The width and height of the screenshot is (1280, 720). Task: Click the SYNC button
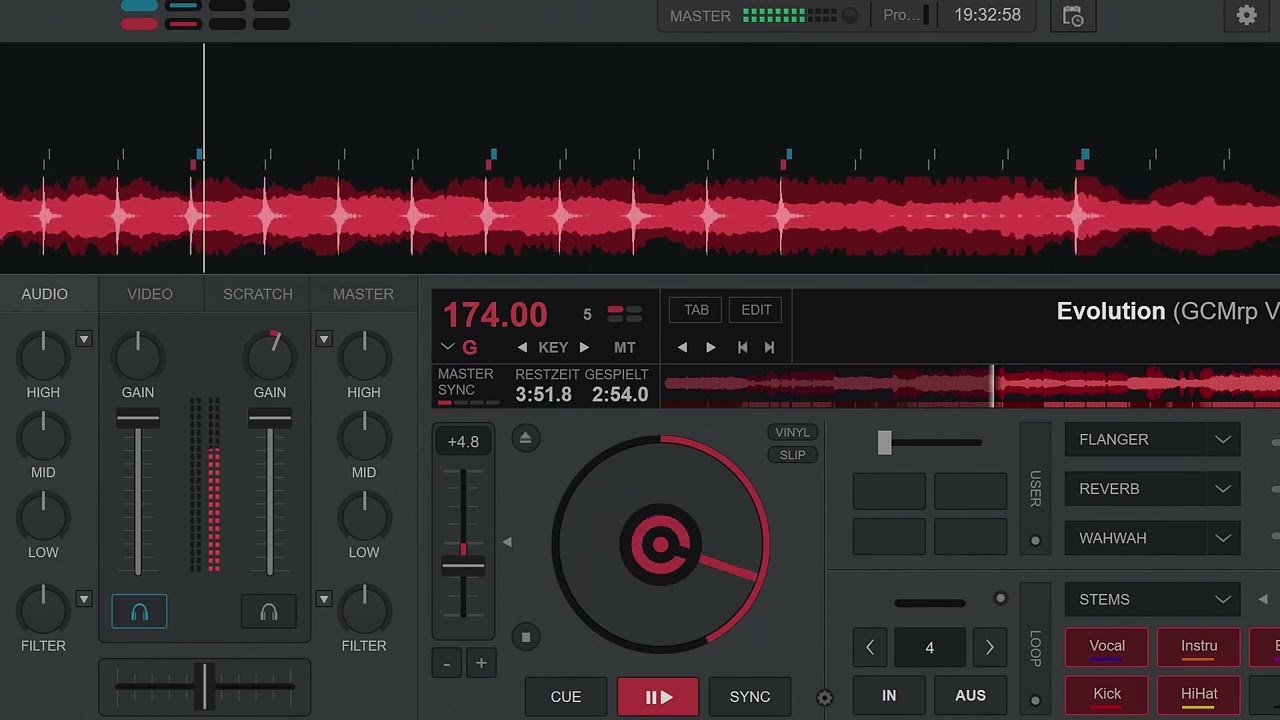(750, 697)
